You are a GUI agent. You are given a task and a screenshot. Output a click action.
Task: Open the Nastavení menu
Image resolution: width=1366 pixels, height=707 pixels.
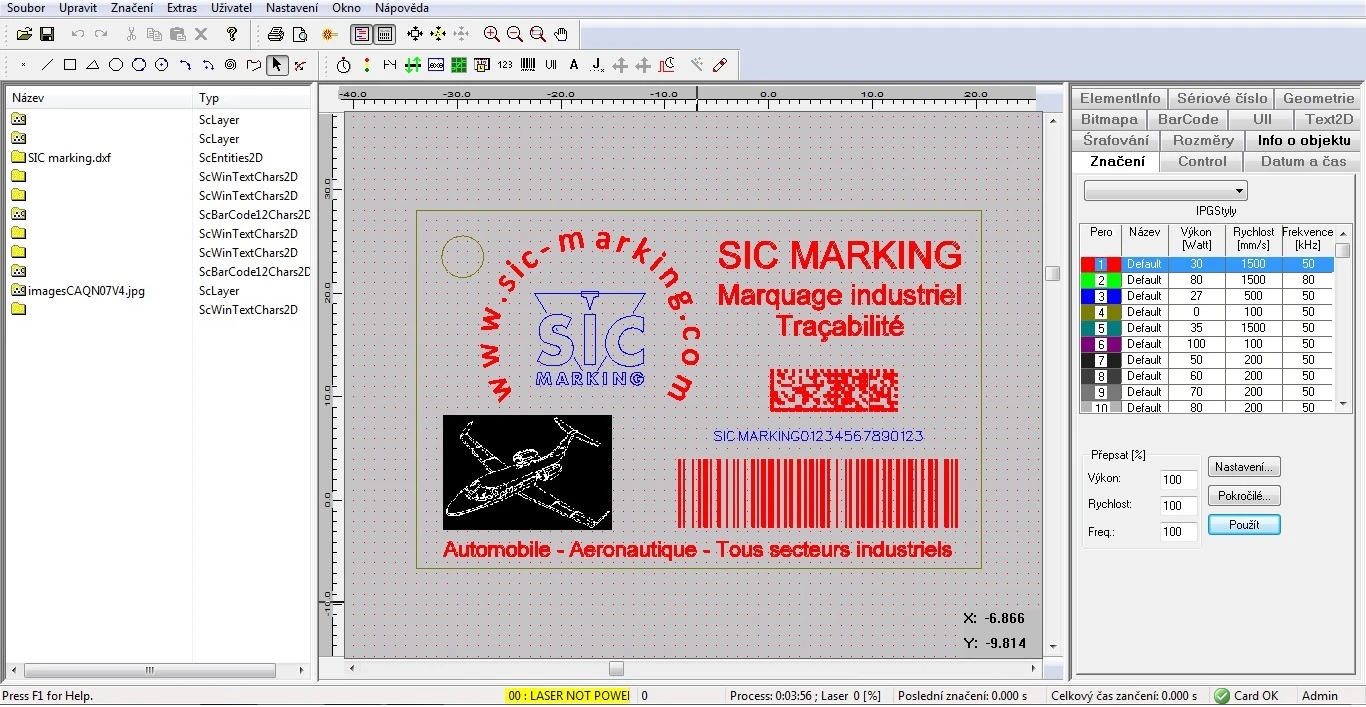[x=292, y=8]
